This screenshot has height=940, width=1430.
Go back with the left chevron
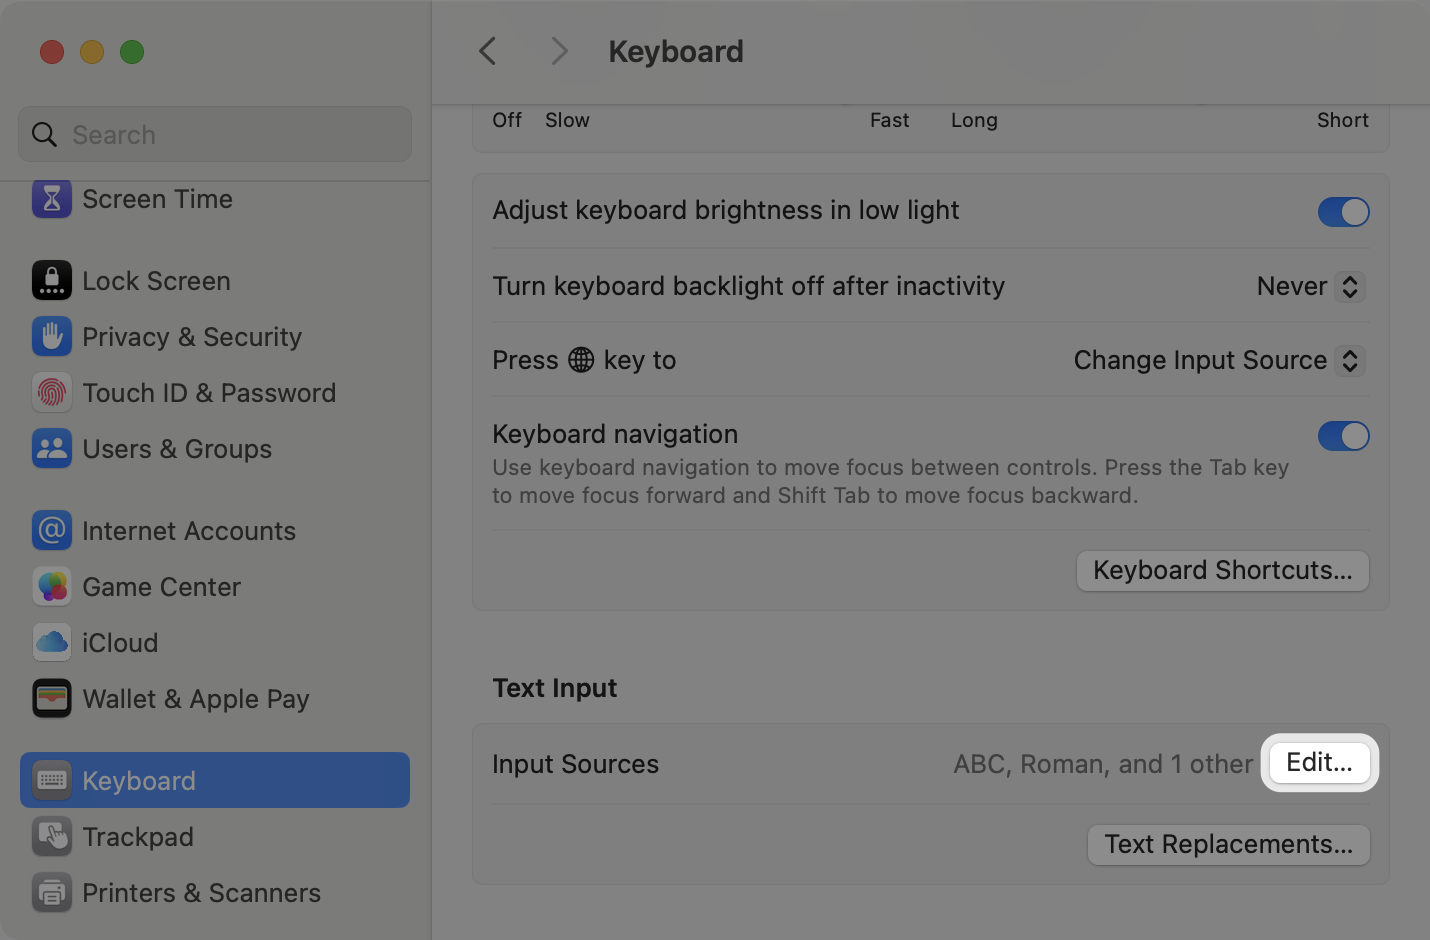pos(488,52)
